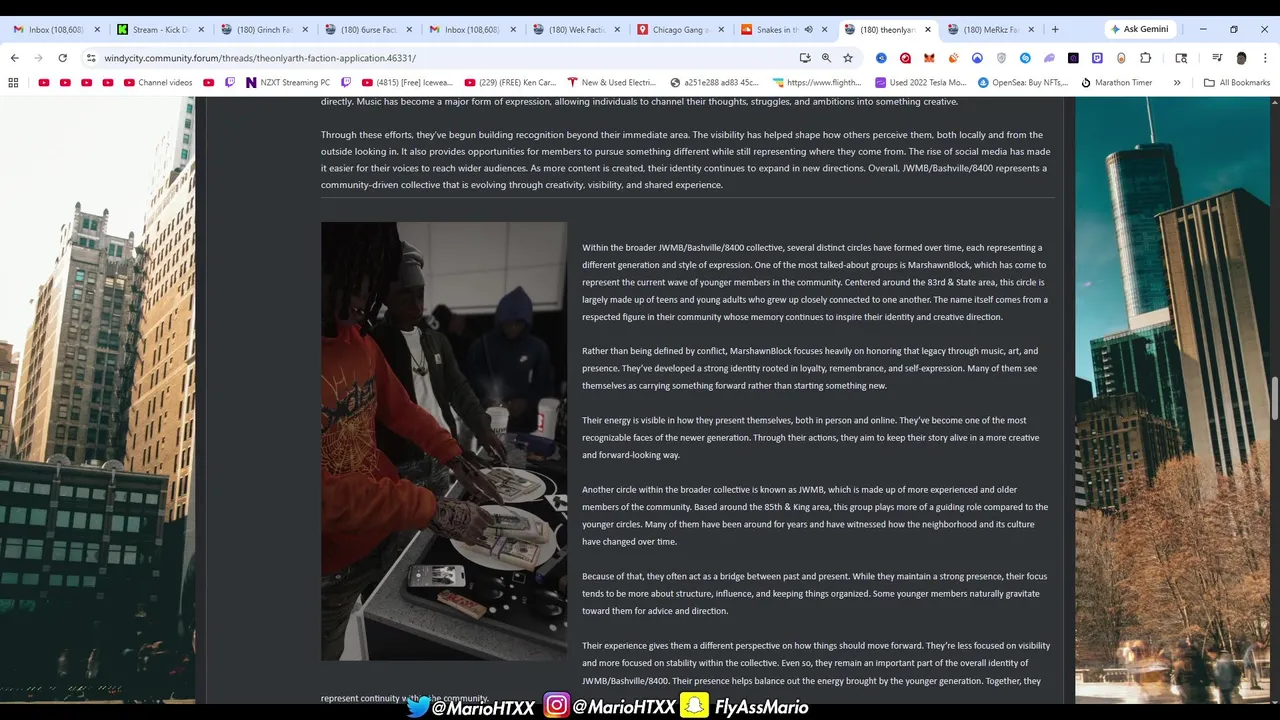
Task: Click the Ask Gemini button
Action: pos(1140,29)
